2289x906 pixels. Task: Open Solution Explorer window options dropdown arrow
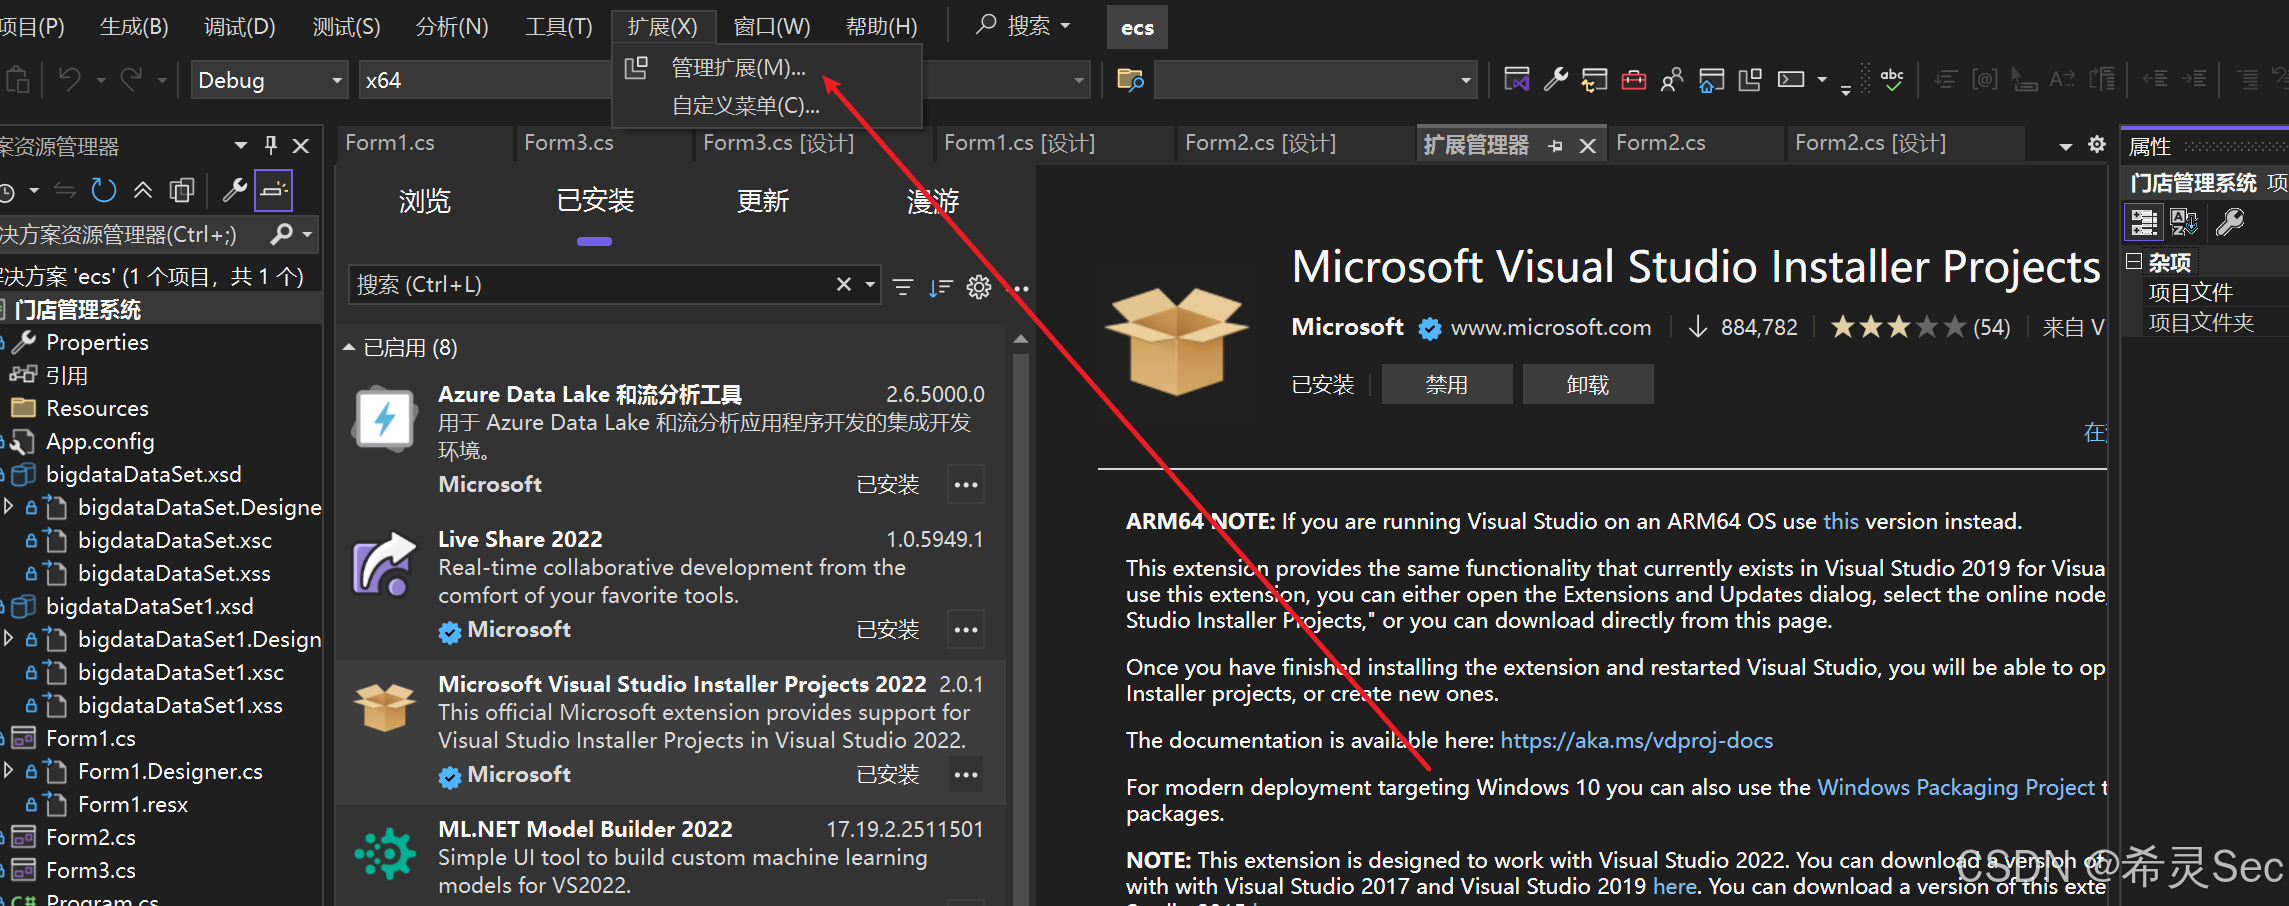coord(240,146)
